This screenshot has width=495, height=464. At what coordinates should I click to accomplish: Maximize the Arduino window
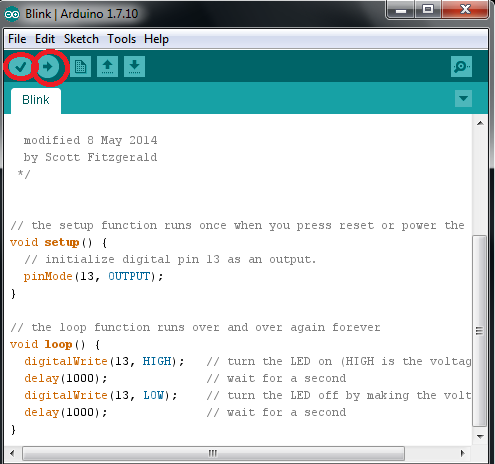click(428, 10)
